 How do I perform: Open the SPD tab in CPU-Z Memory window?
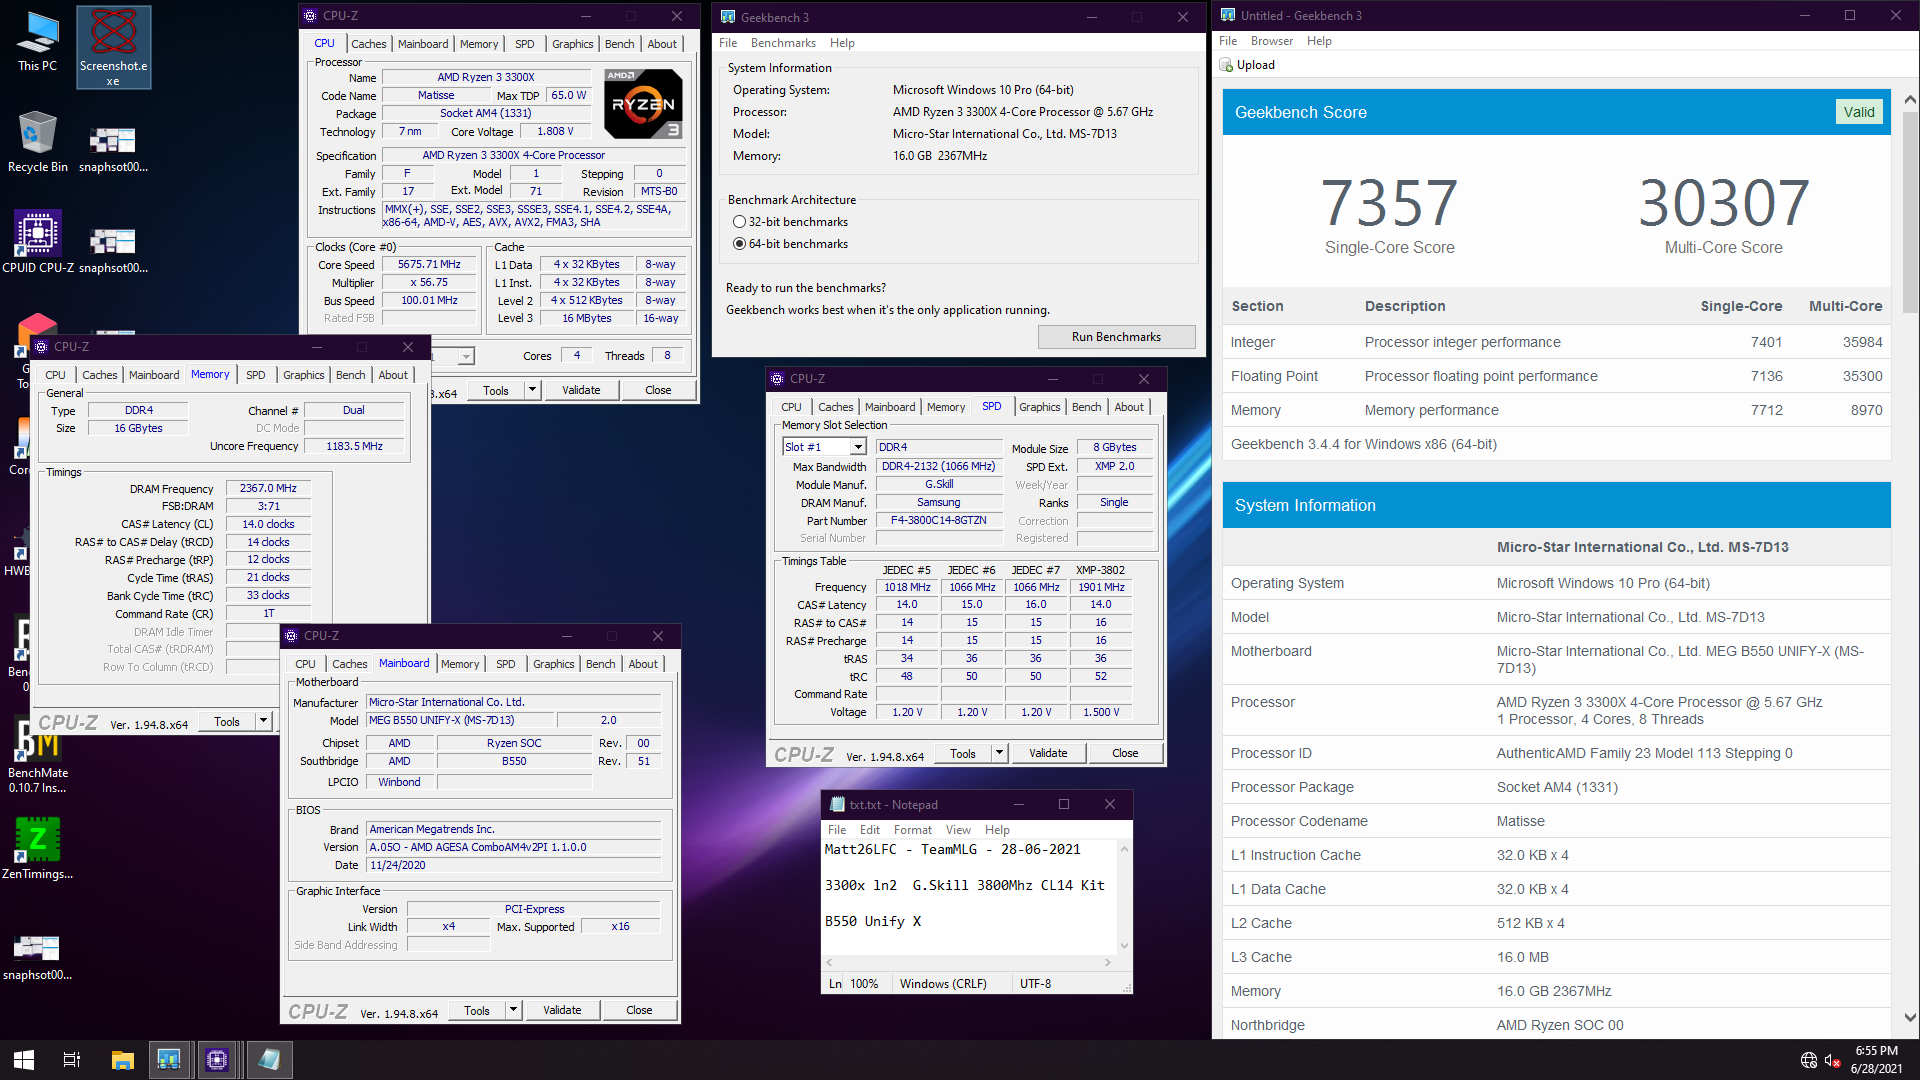[255, 375]
